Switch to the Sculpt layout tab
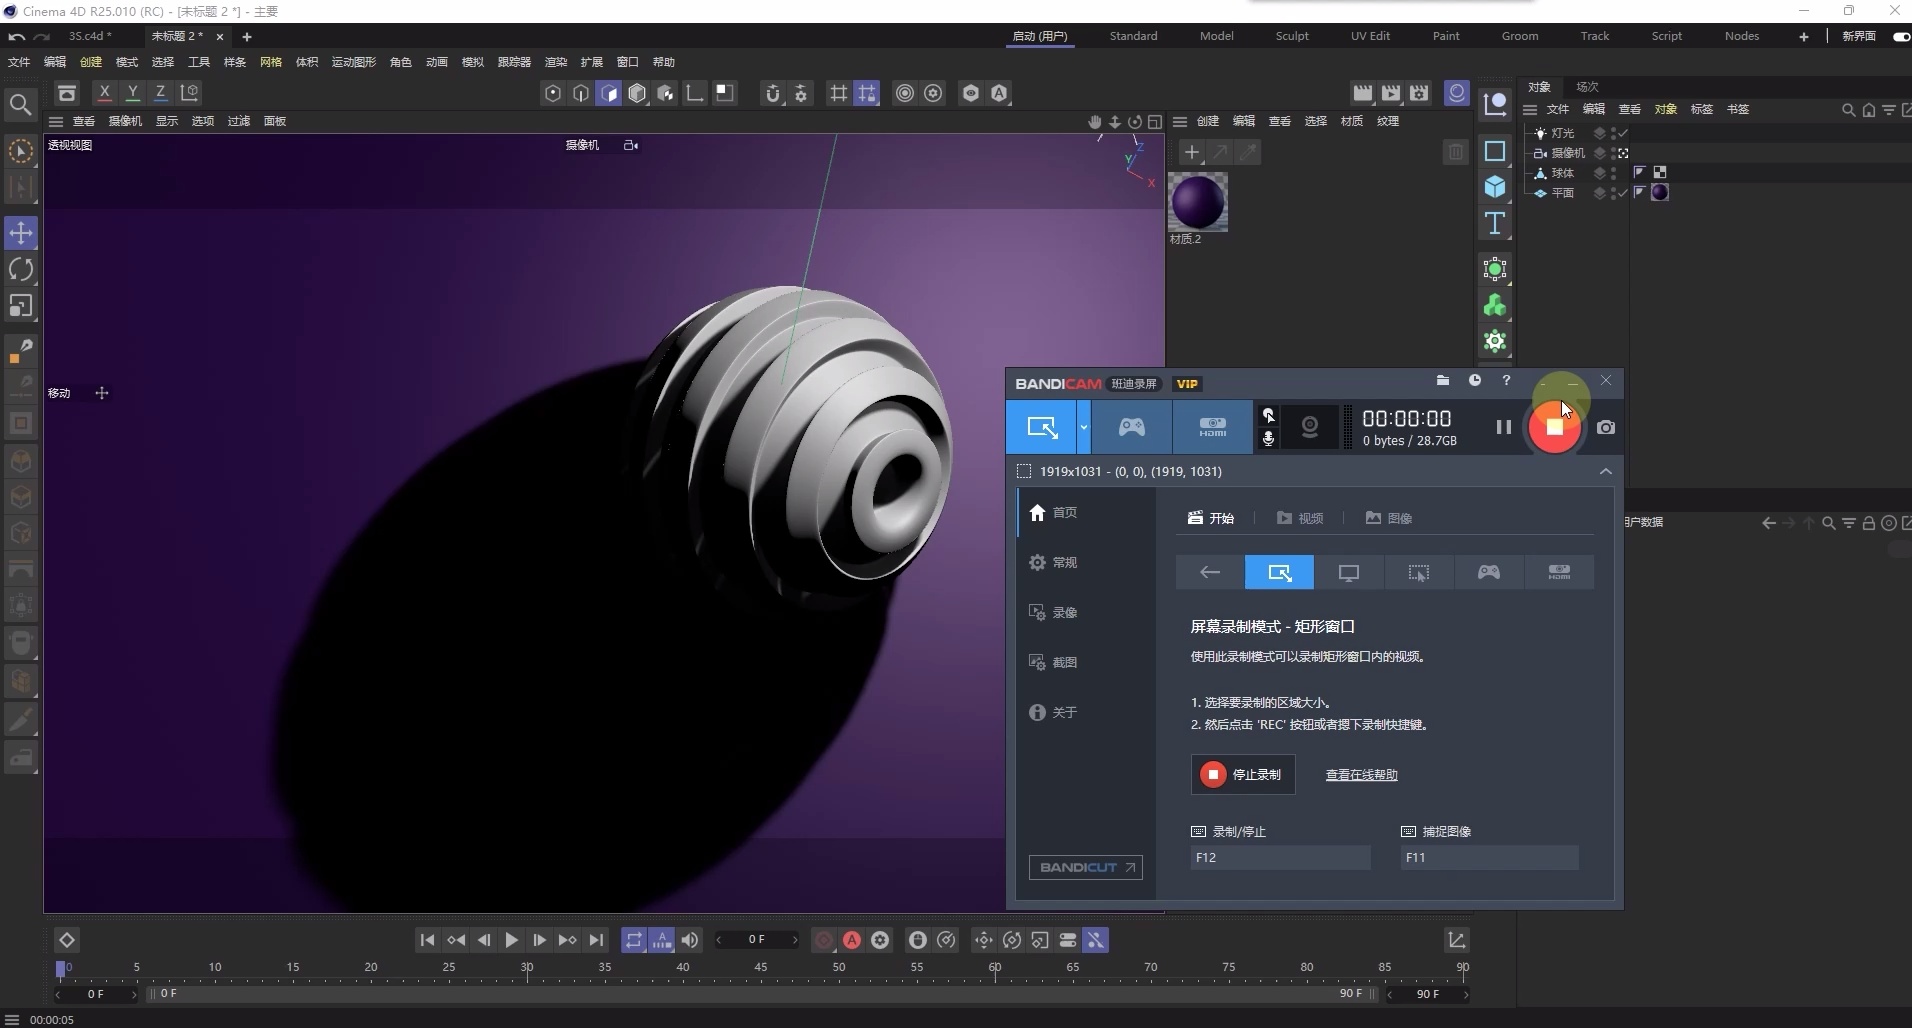Image resolution: width=1912 pixels, height=1028 pixels. (x=1291, y=36)
